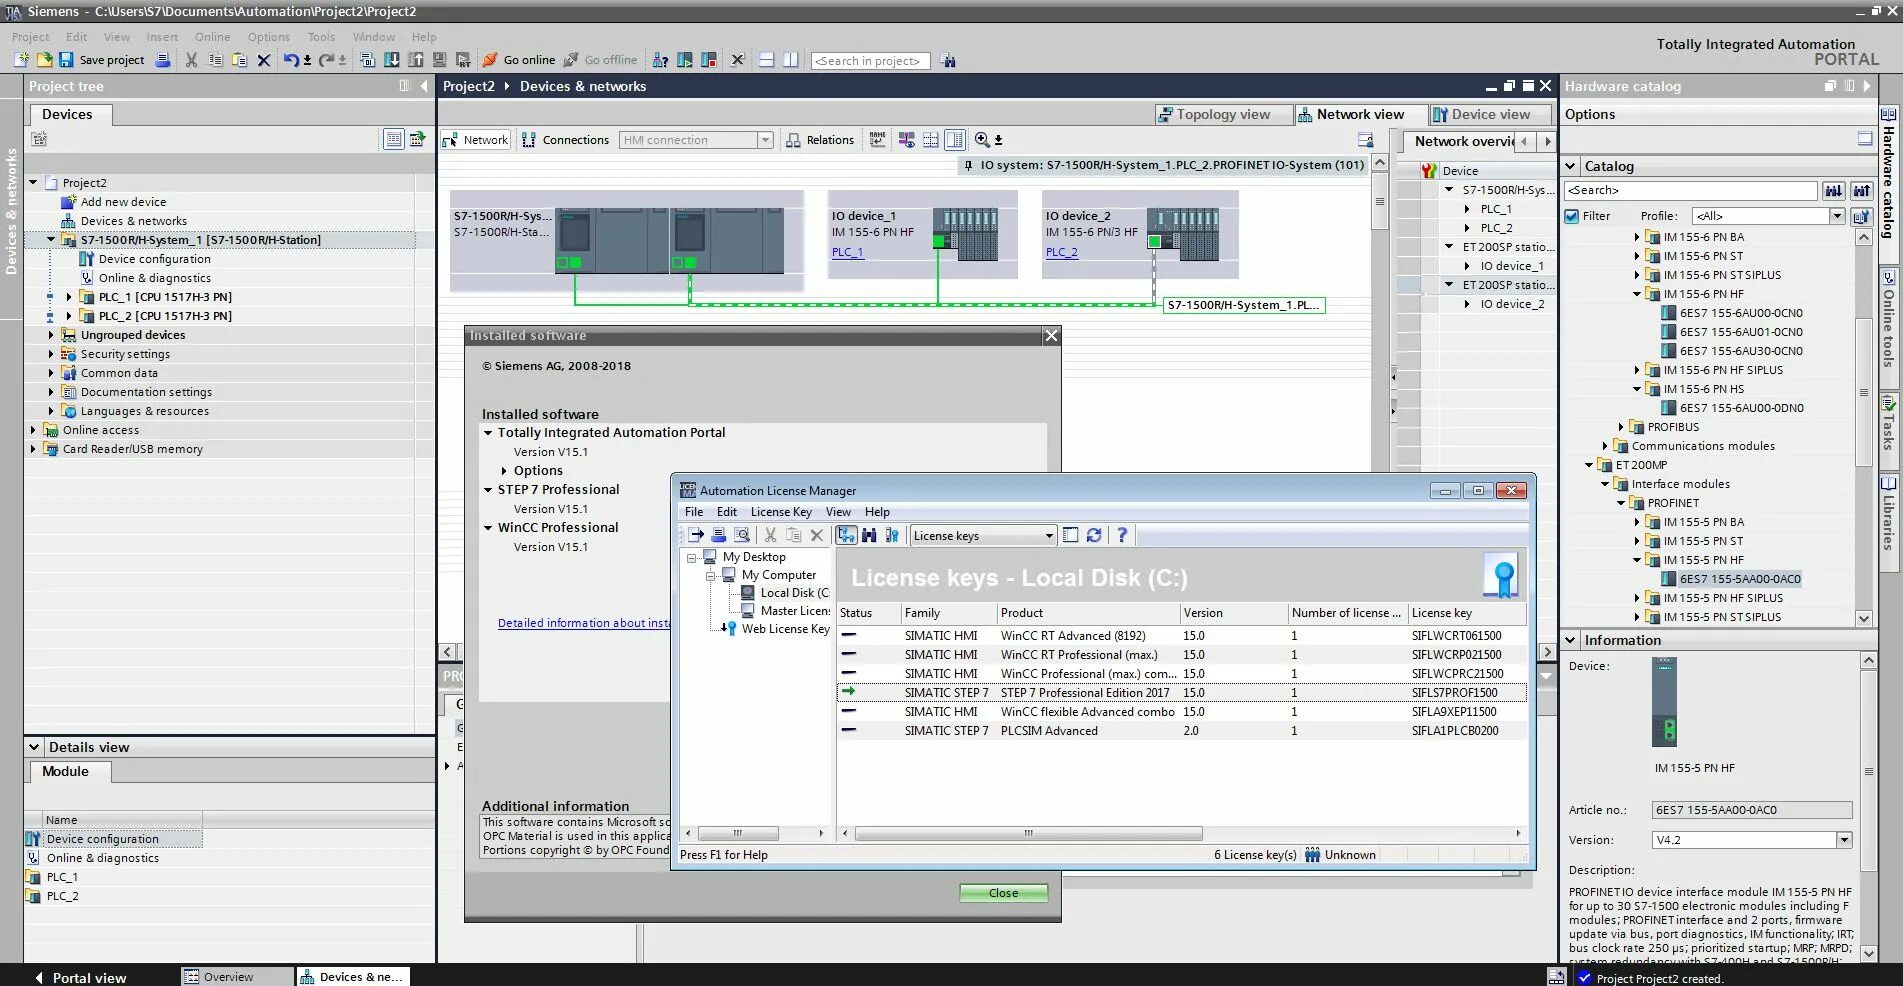Click the PLC_2 link under IO device_2
The height and width of the screenshot is (986, 1903).
coord(1061,252)
